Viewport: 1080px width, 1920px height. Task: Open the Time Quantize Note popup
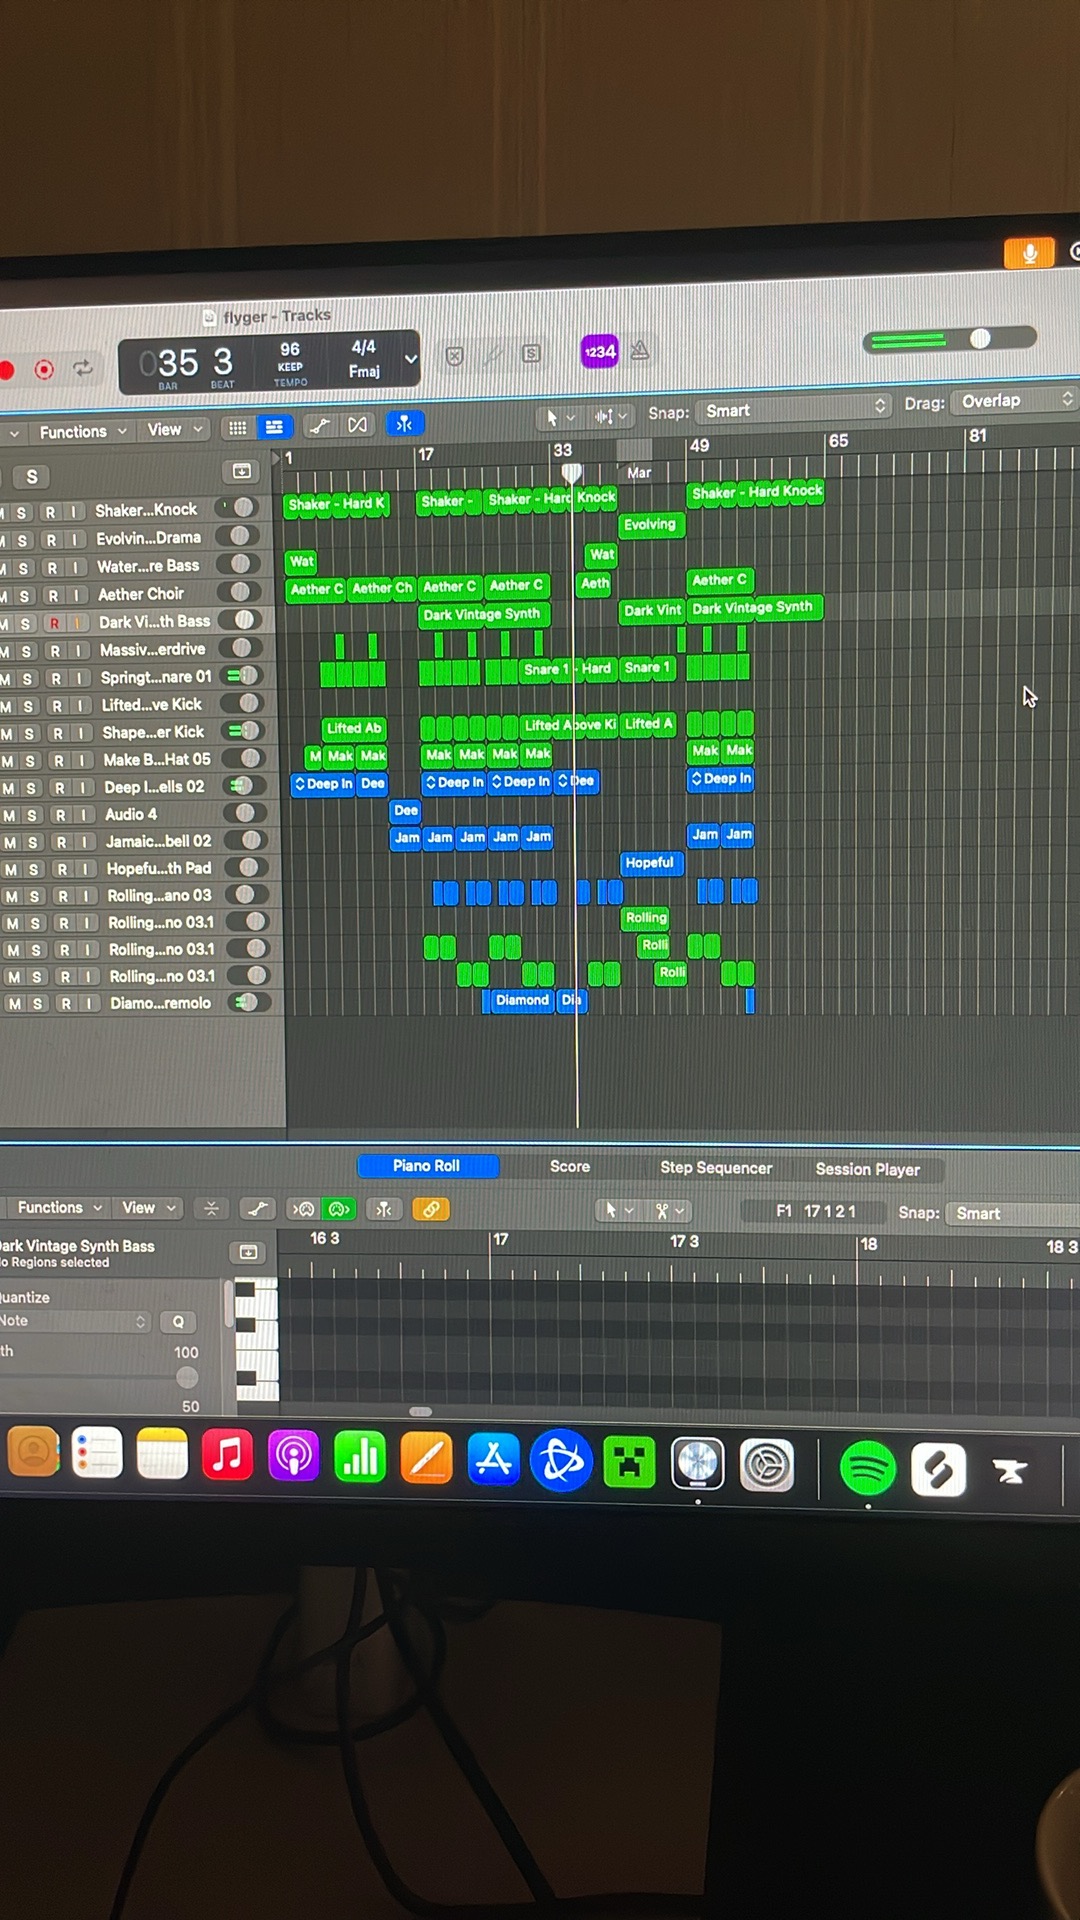coord(74,1321)
